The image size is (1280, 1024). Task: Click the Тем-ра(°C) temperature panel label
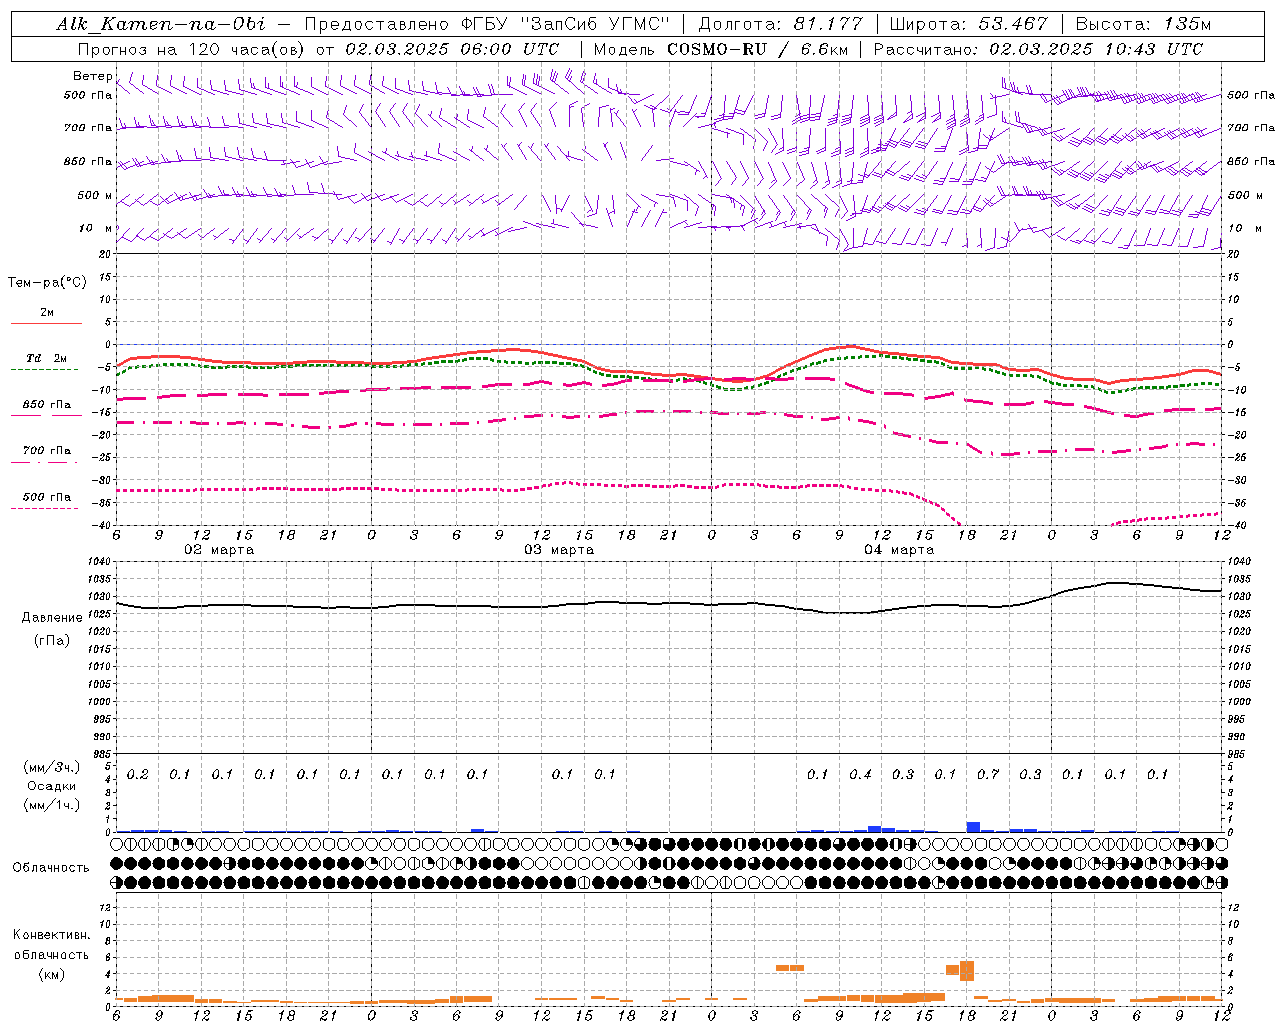point(47,283)
